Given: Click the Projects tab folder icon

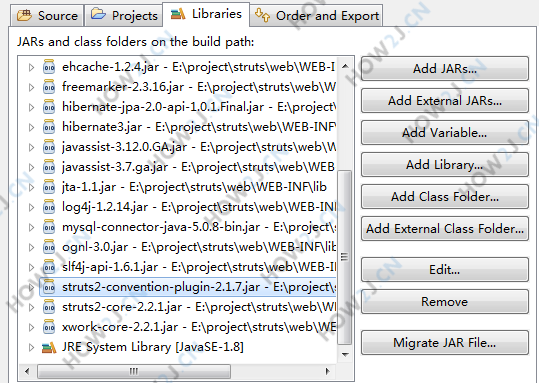Looking at the screenshot, I should [x=98, y=14].
